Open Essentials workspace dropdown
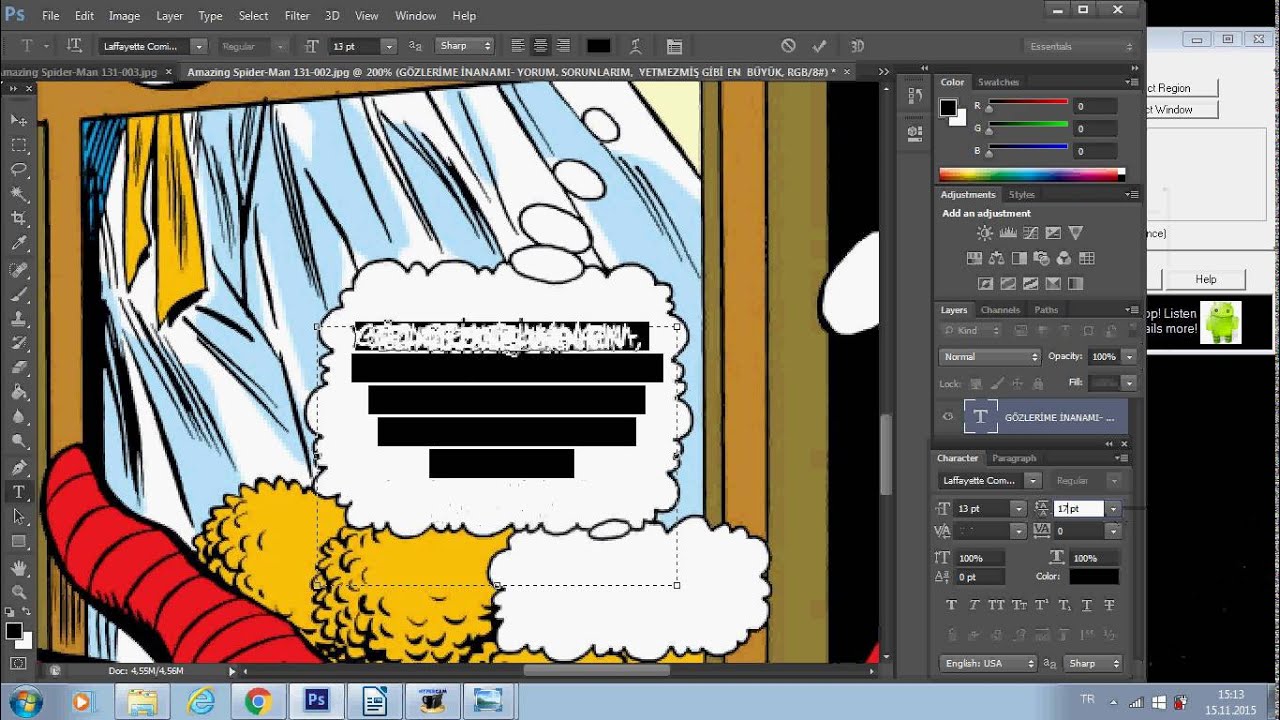 1081,46
